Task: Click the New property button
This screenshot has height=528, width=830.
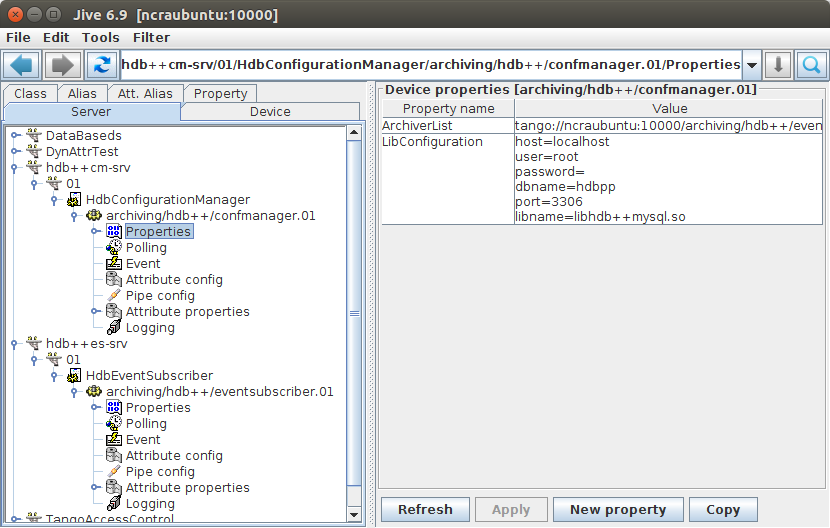Action: pos(618,509)
